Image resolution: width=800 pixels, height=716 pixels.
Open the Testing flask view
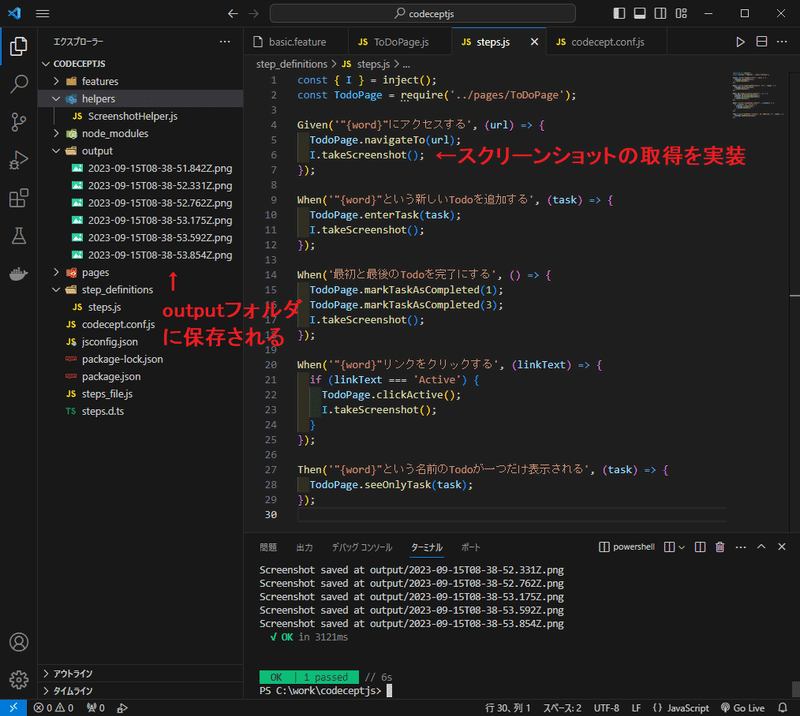[x=19, y=236]
